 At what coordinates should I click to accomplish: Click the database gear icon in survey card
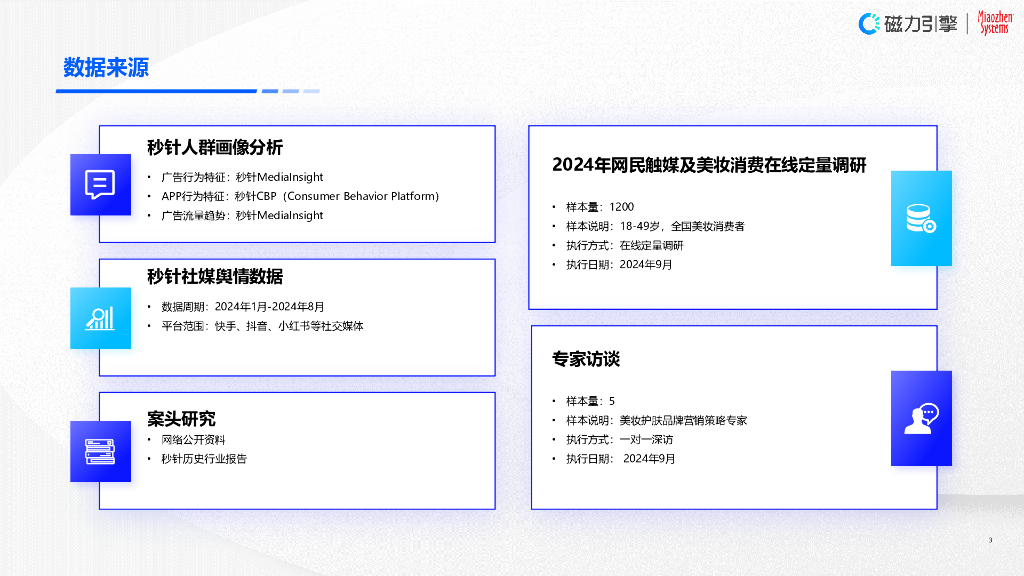(x=921, y=218)
